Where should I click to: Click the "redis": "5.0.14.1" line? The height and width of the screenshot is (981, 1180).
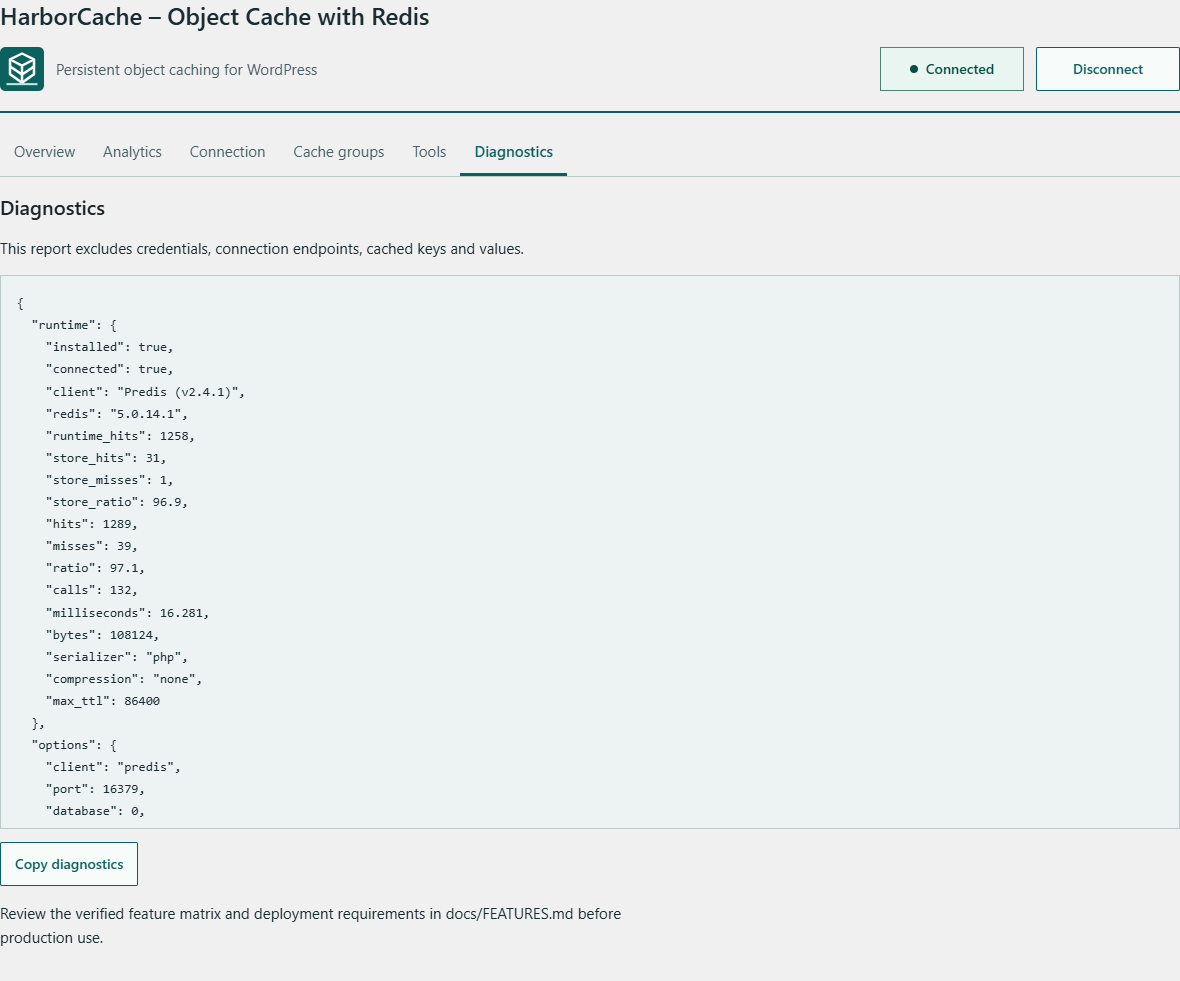pos(117,414)
